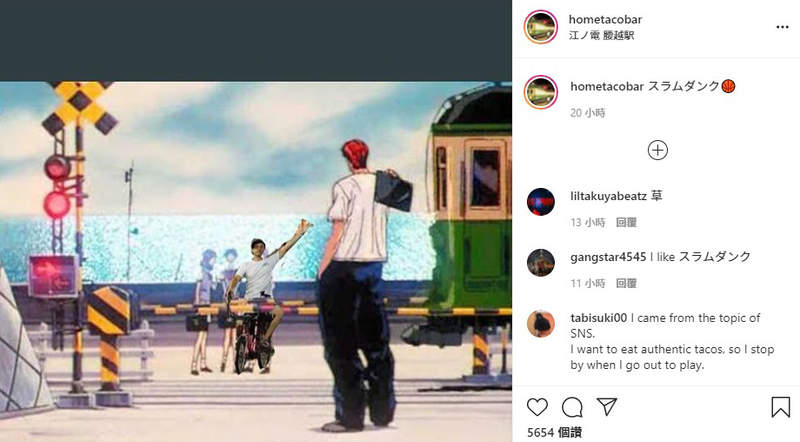Screen dimensions: 800x442
Task: View liltakuyabeatz profile avatar
Action: [x=541, y=202]
